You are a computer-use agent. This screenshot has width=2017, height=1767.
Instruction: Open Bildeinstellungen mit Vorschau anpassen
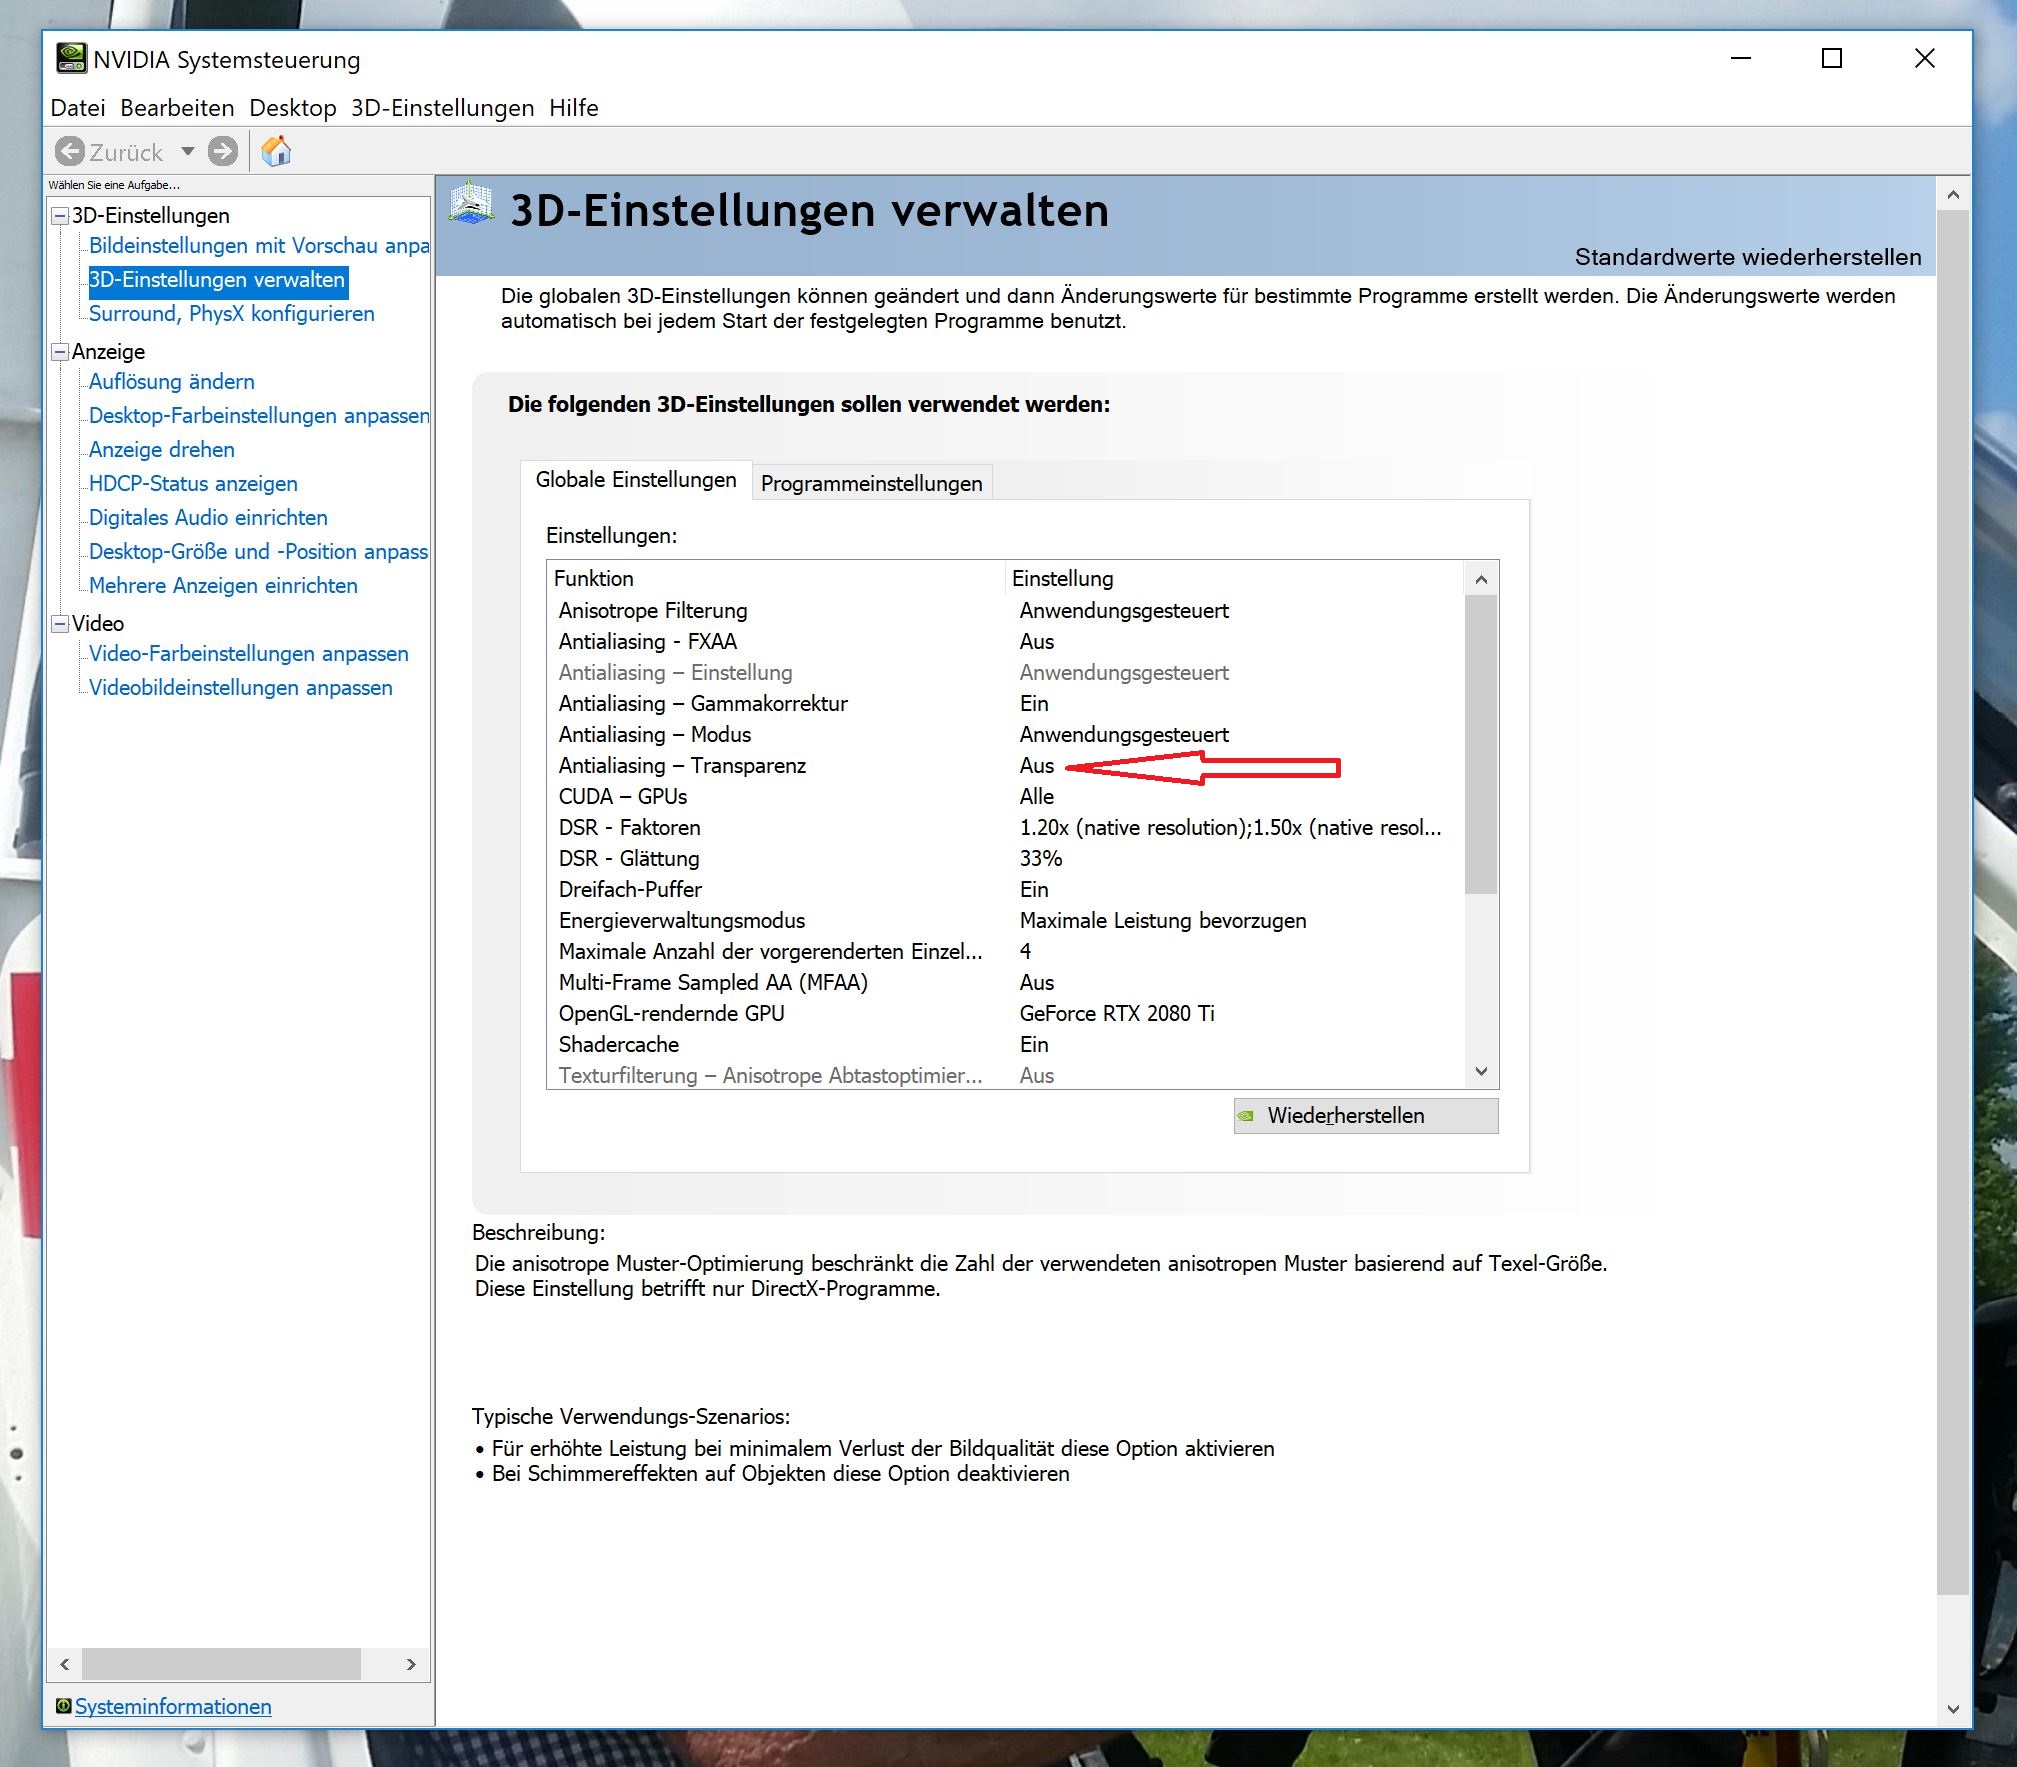259,246
